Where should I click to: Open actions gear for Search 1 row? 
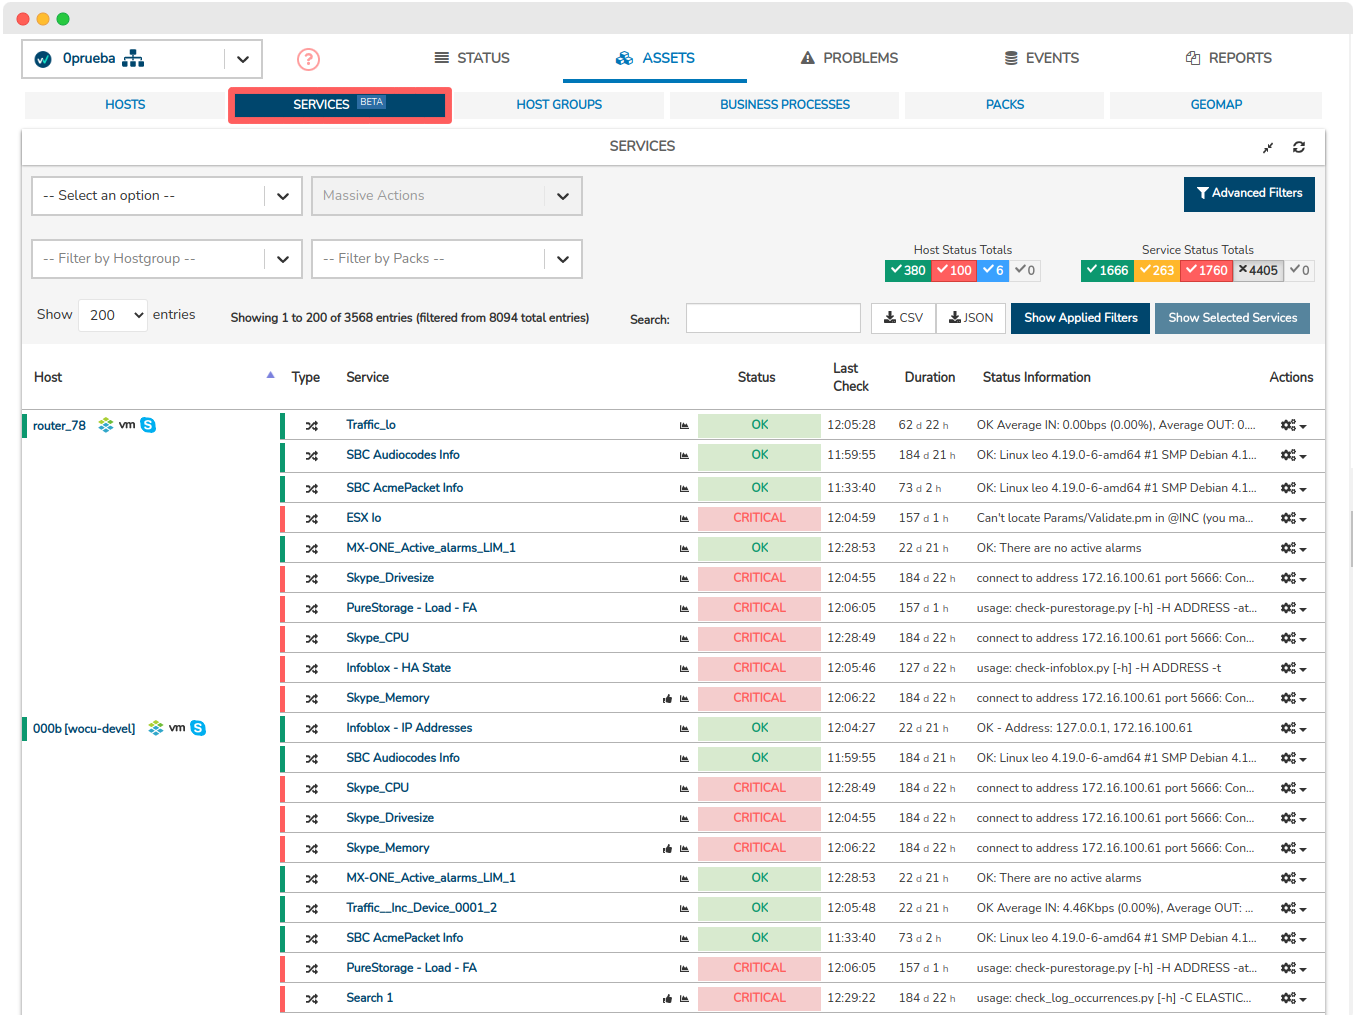pos(1293,999)
